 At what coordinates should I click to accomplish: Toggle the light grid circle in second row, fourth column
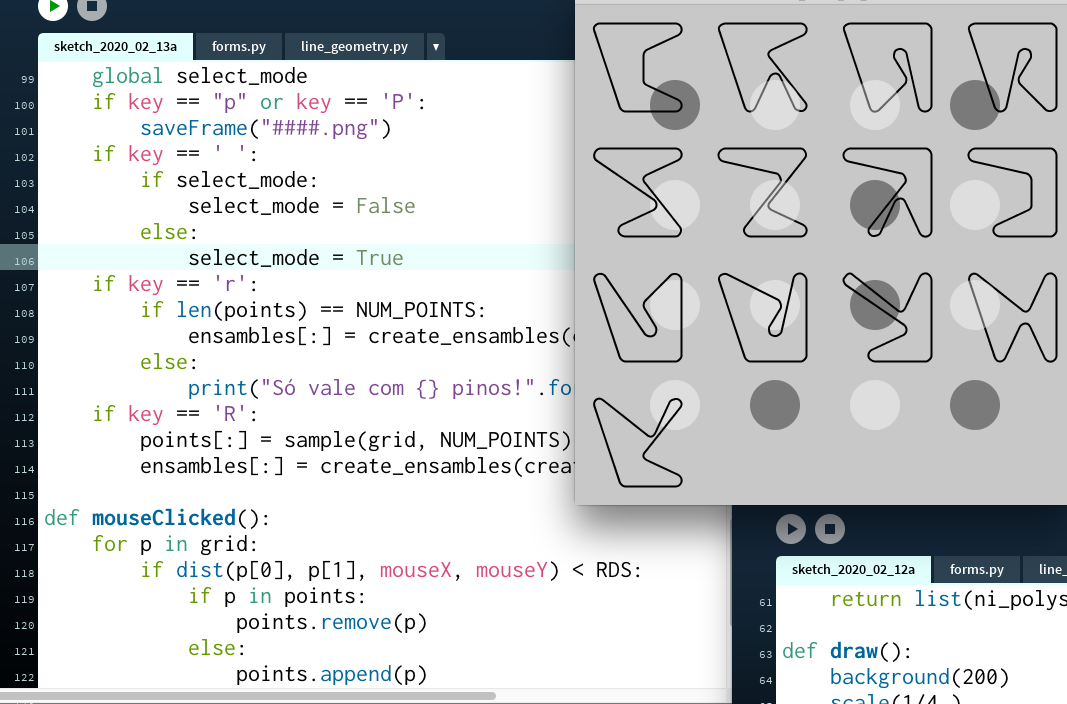point(975,205)
